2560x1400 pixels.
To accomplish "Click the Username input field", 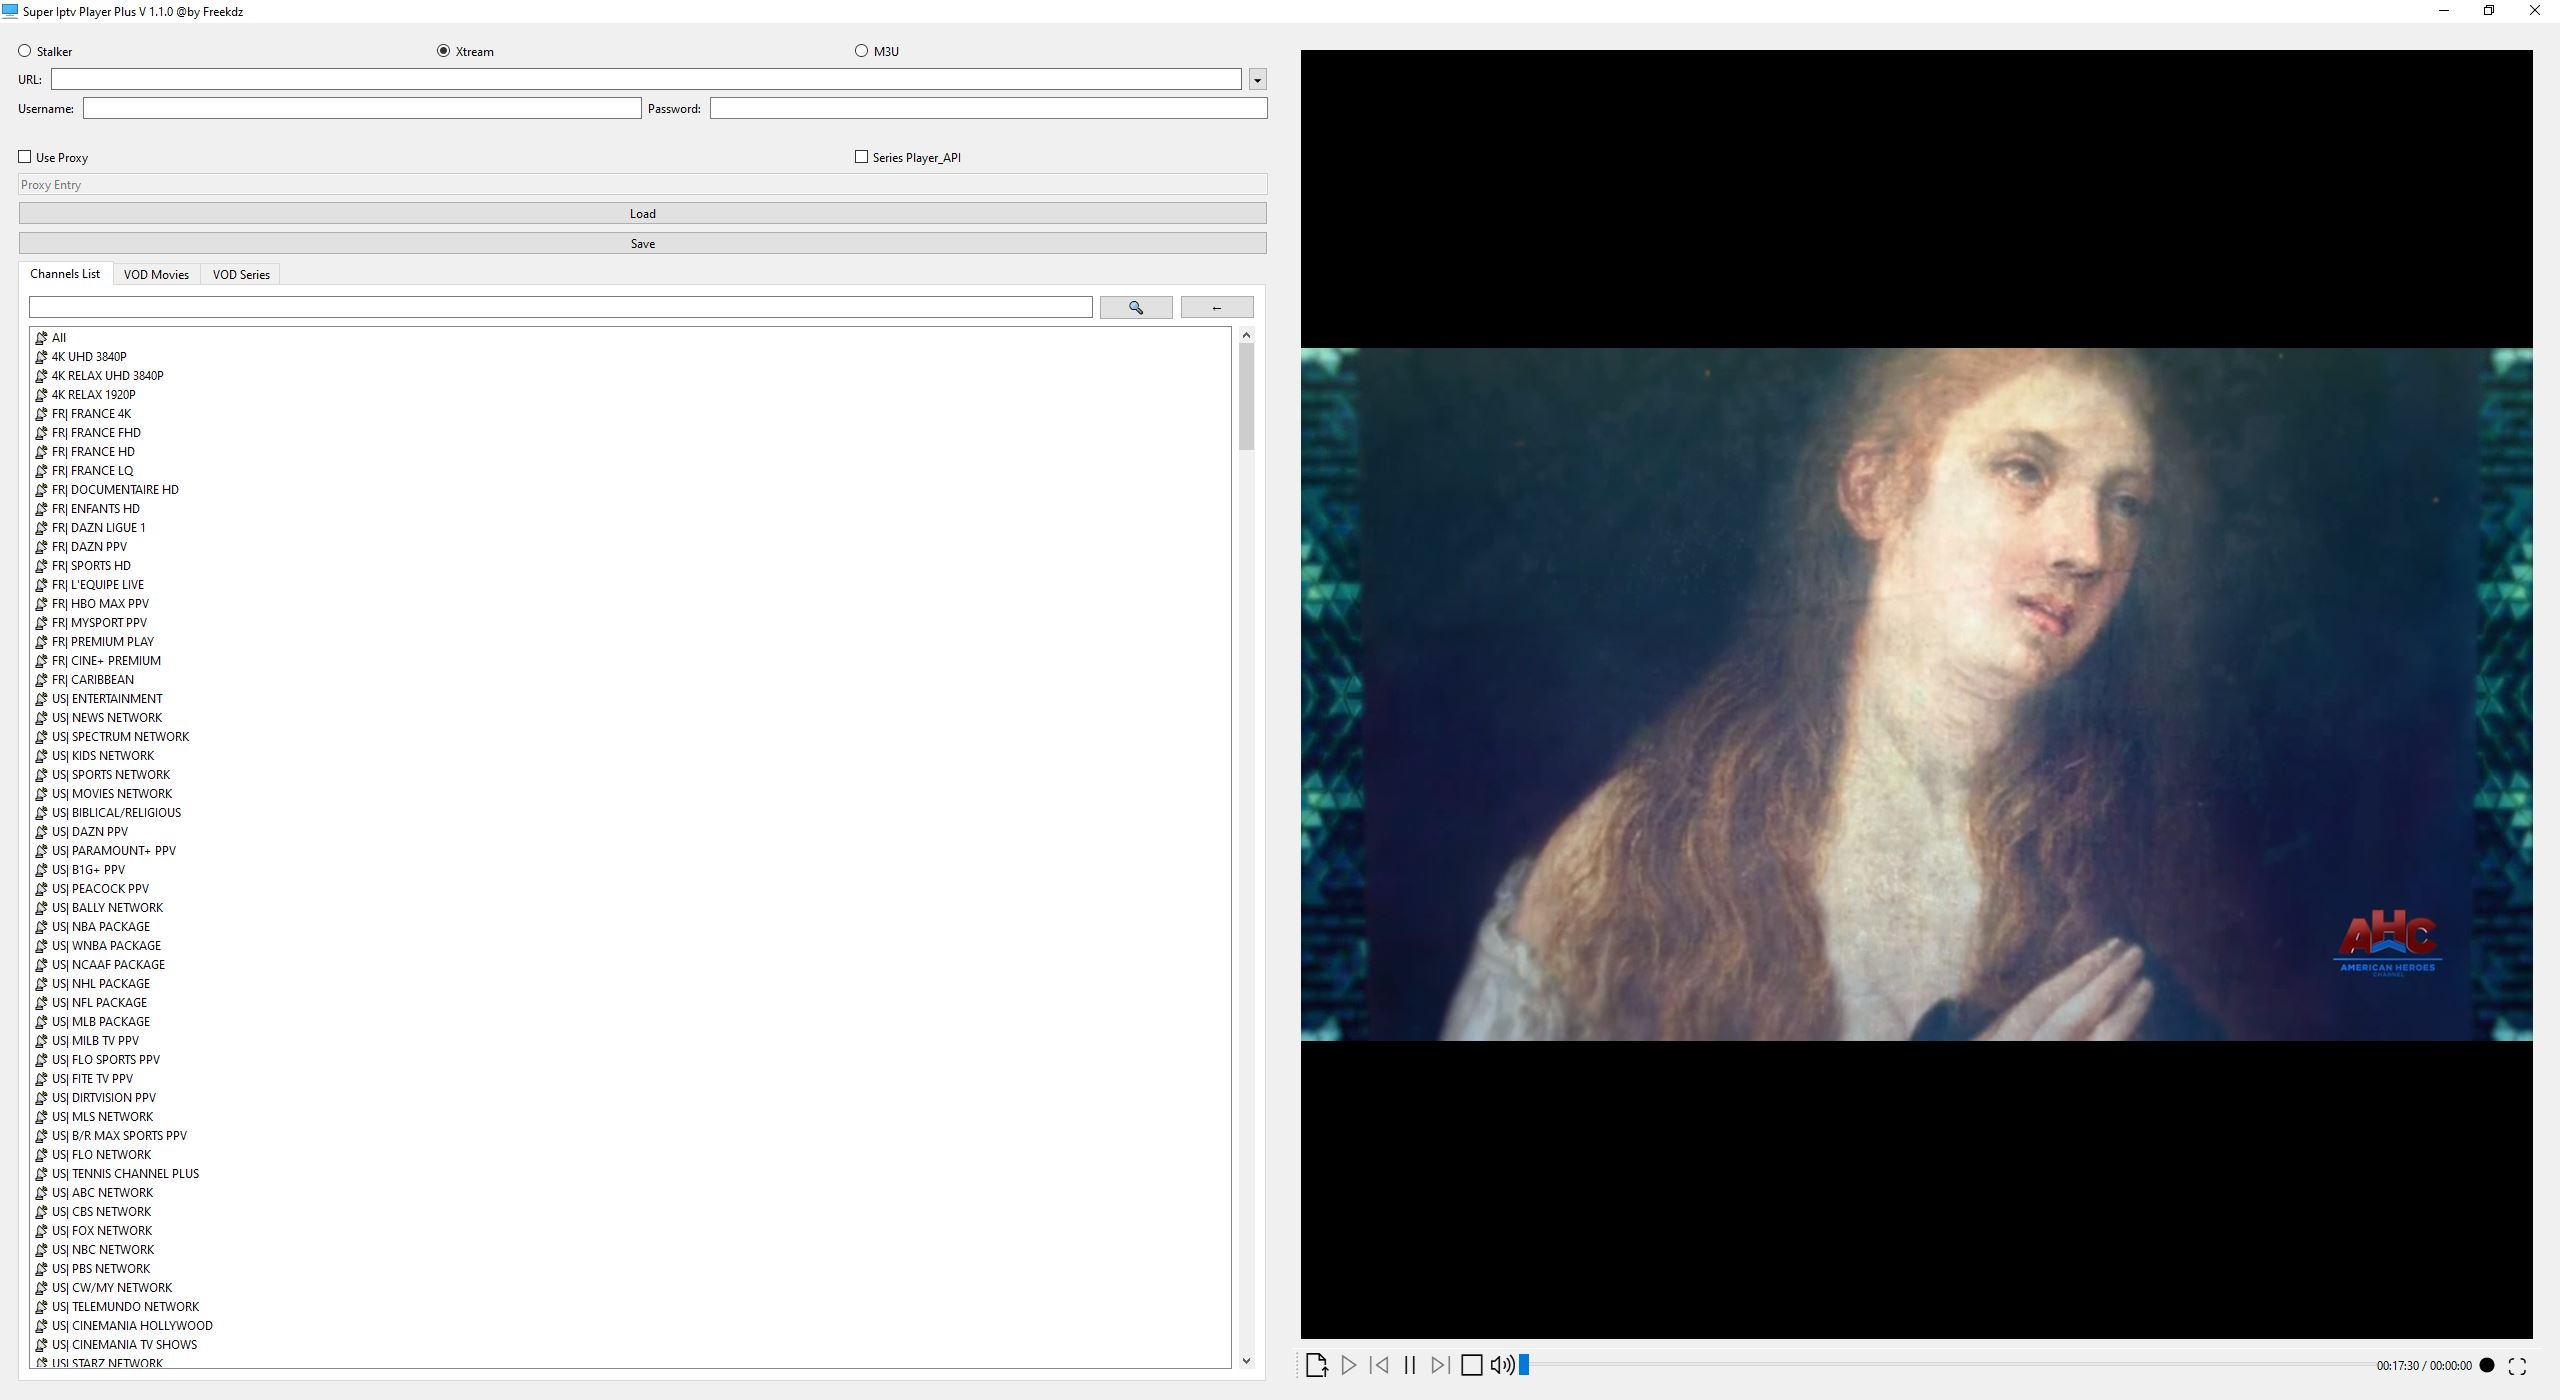I will [362, 108].
